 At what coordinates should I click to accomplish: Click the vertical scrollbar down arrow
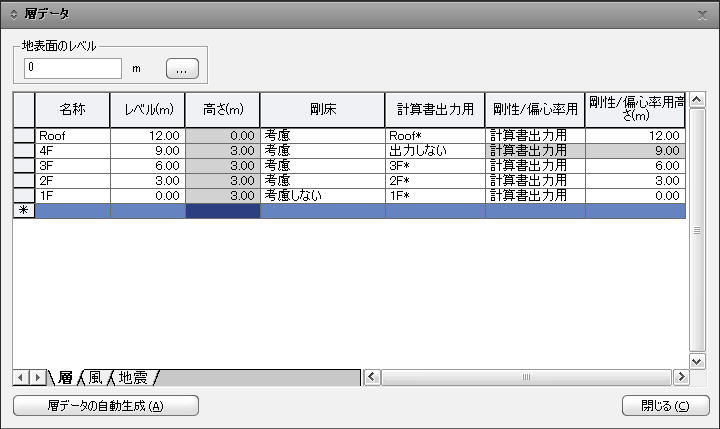698,360
